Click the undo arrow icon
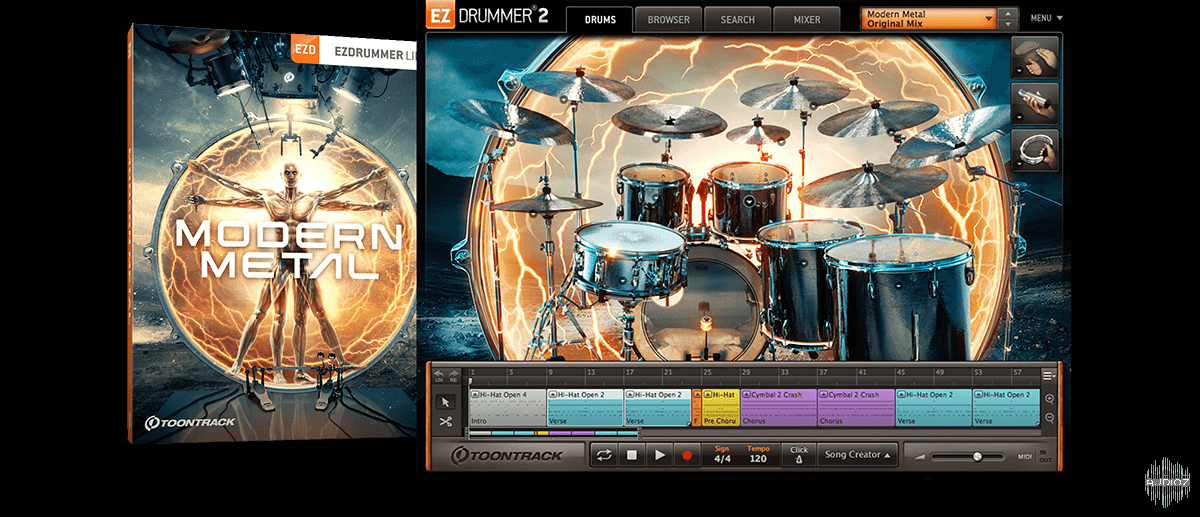 (x=438, y=375)
